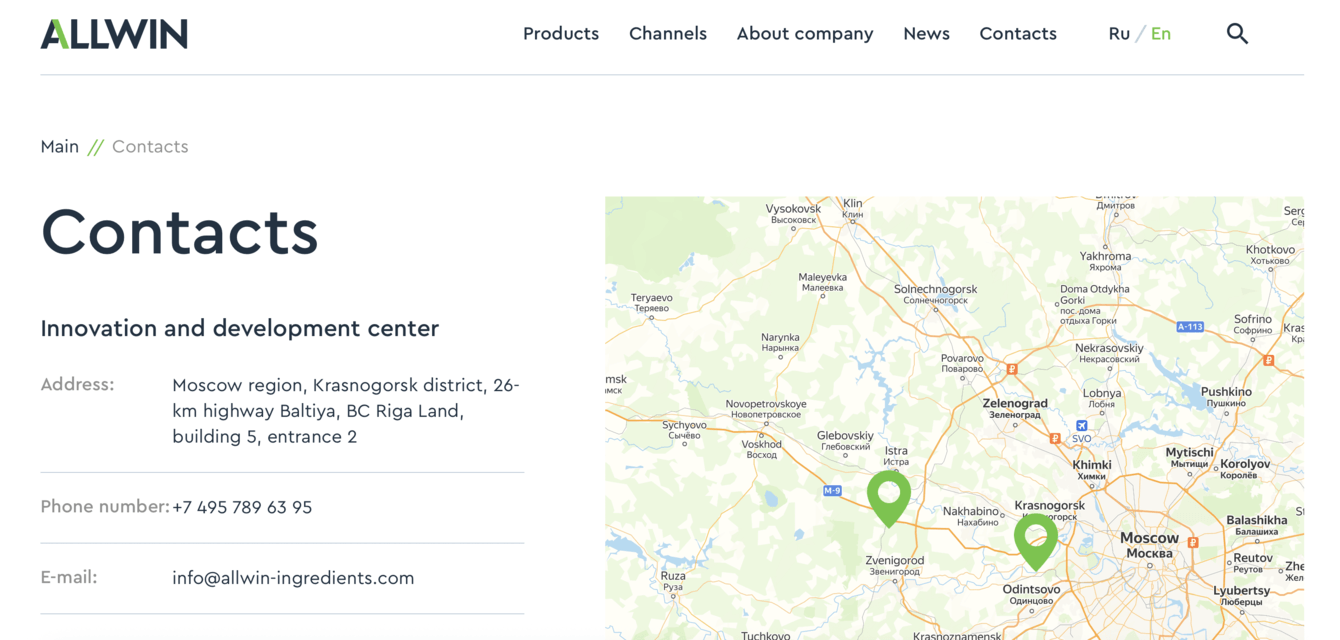
Task: Click the ALLWIN logo
Action: click(x=114, y=34)
